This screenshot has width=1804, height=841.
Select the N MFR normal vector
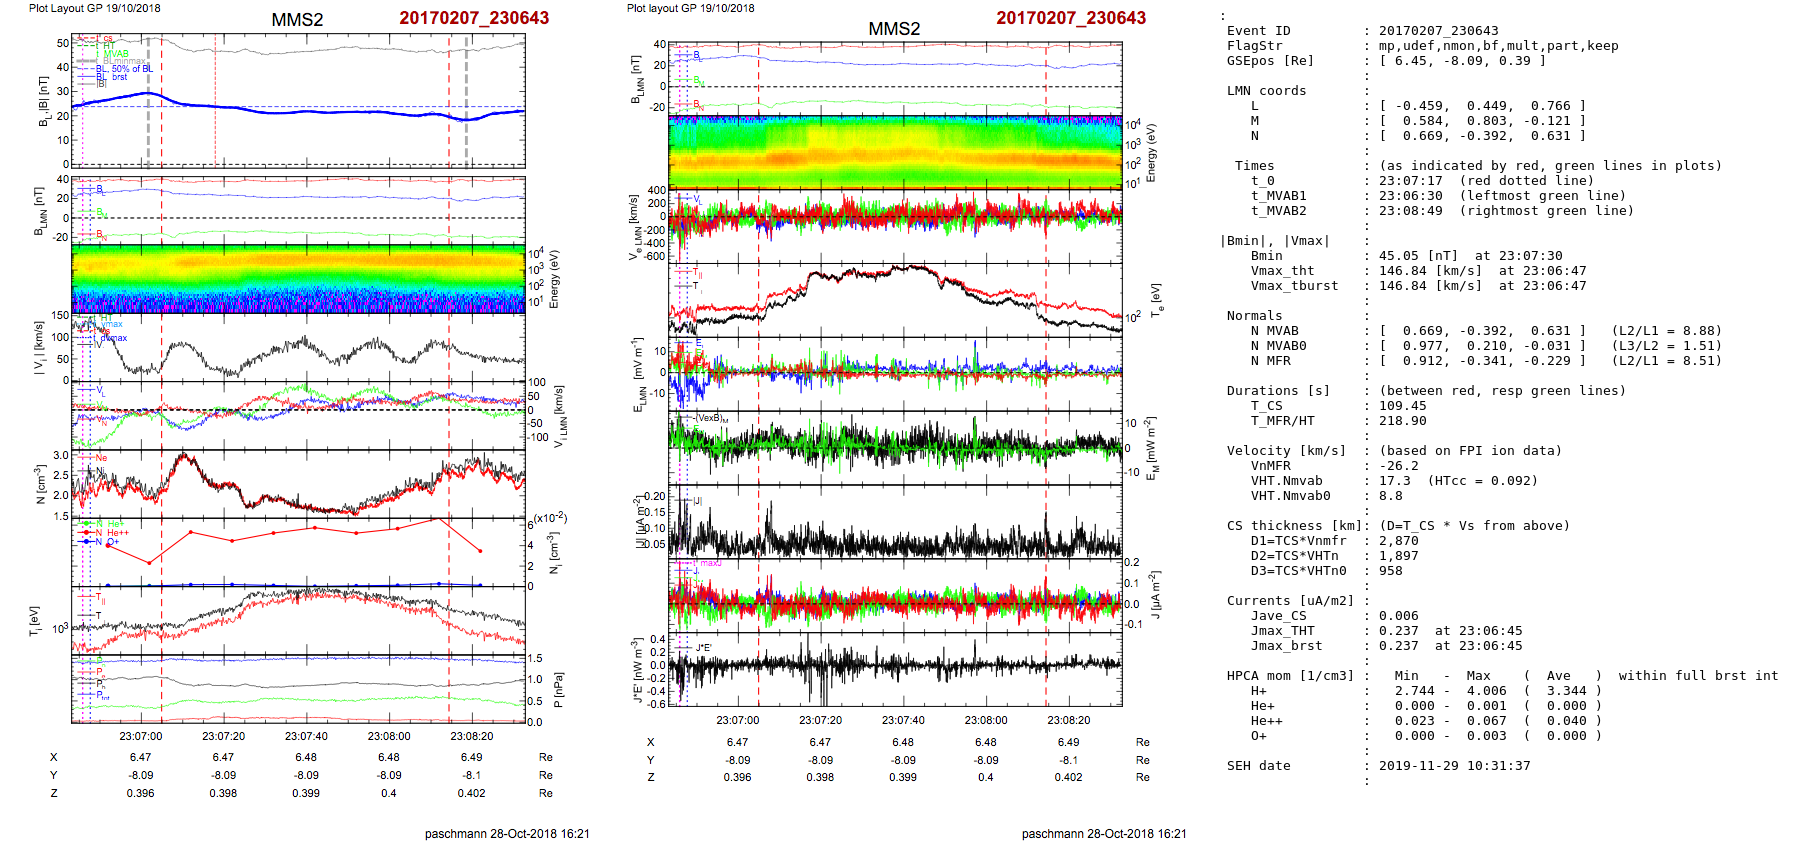(x=1482, y=361)
